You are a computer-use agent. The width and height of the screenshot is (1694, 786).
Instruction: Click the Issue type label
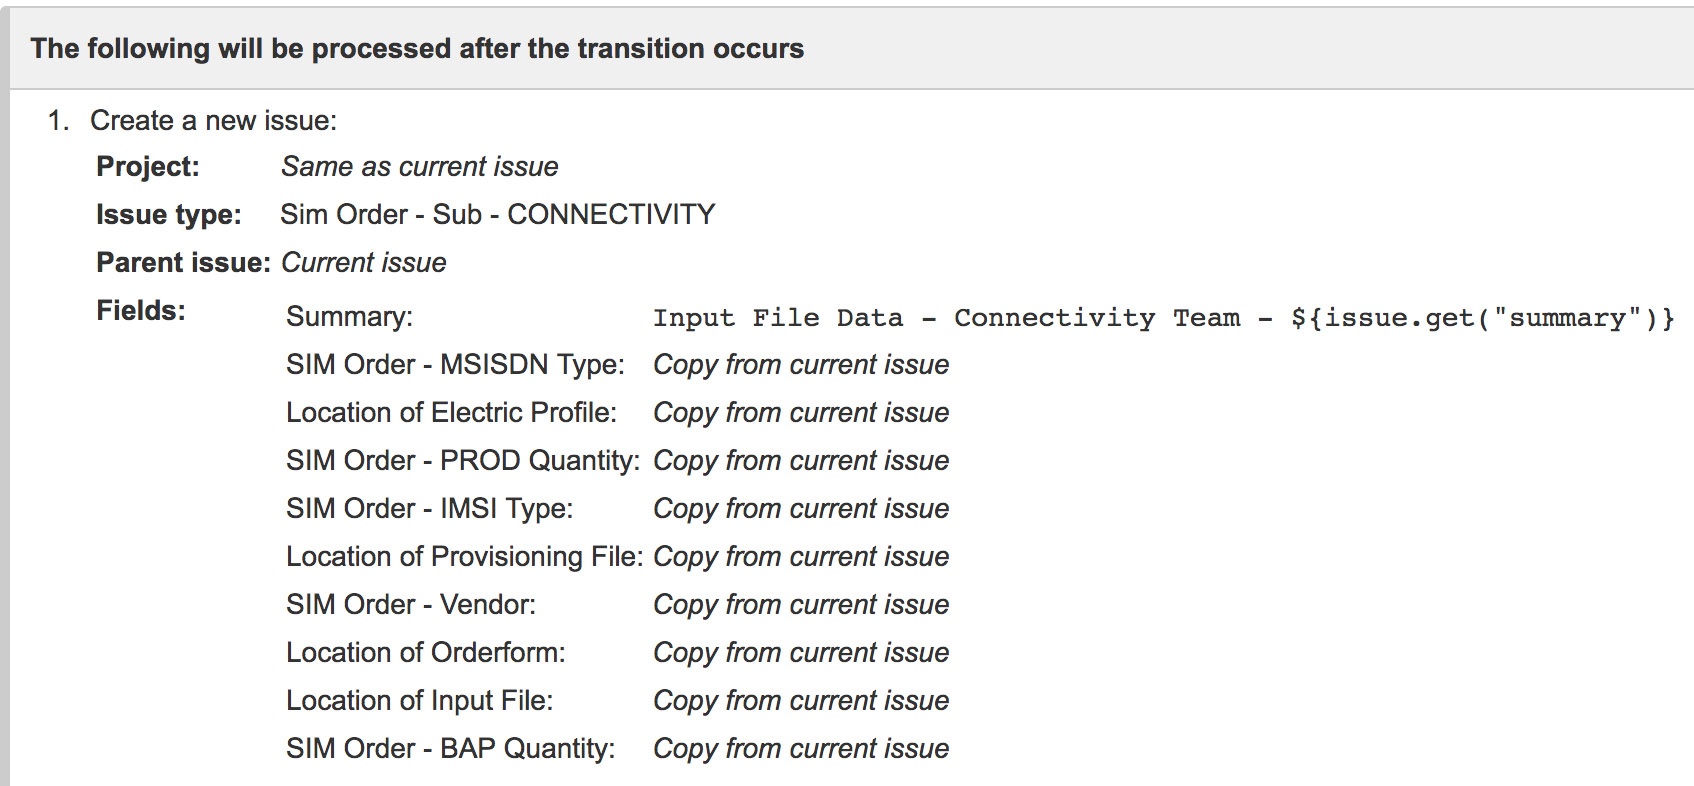(x=169, y=215)
